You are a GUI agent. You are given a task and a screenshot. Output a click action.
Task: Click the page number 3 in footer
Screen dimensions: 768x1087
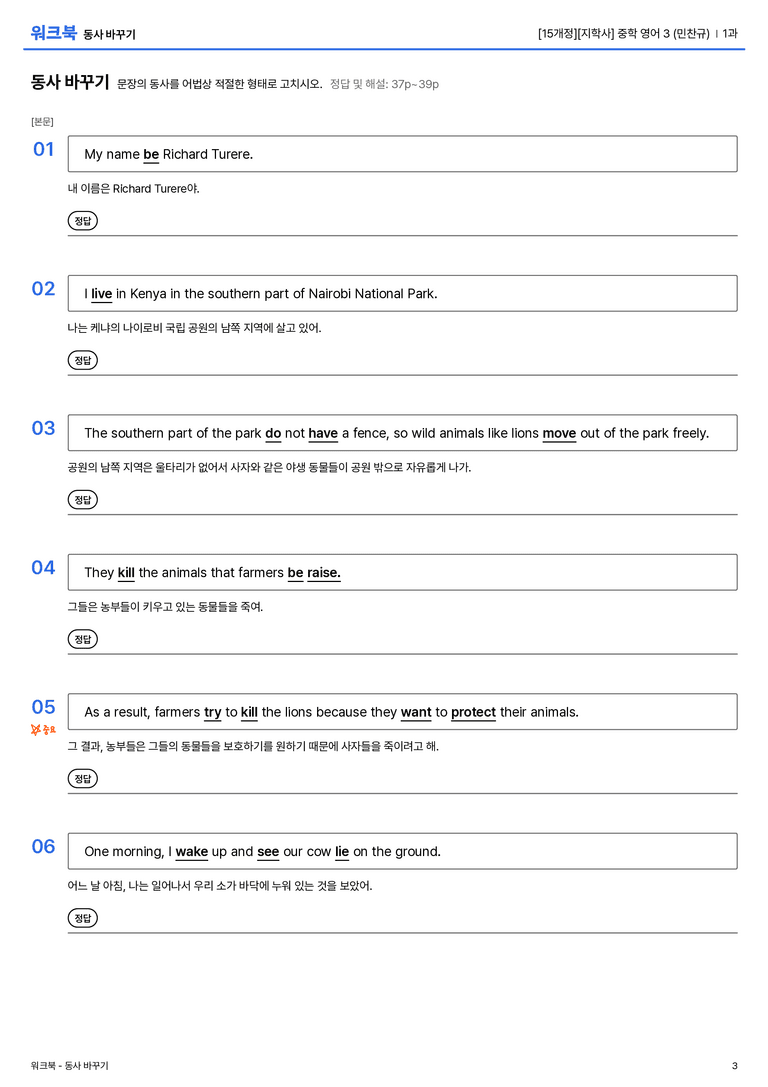(x=735, y=1066)
